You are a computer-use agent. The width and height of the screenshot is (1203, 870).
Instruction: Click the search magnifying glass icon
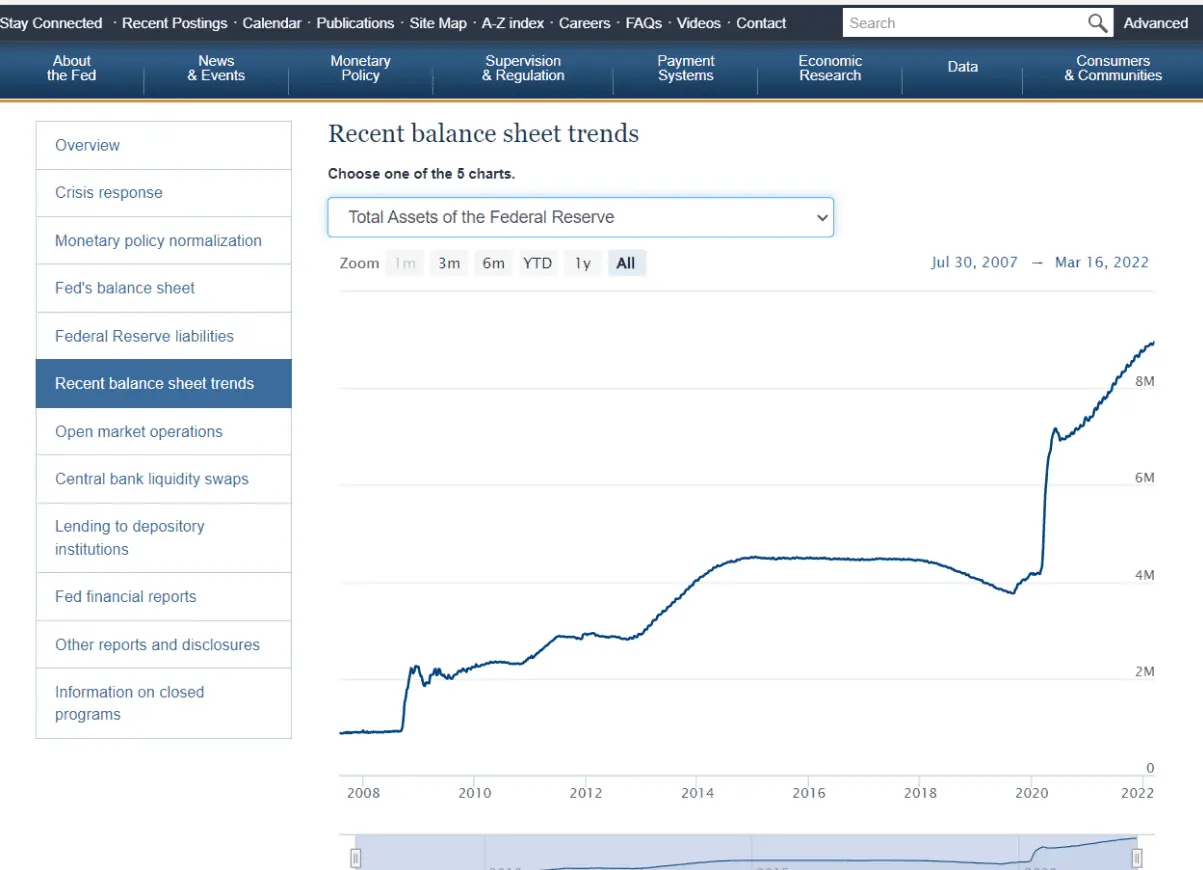tap(1097, 23)
